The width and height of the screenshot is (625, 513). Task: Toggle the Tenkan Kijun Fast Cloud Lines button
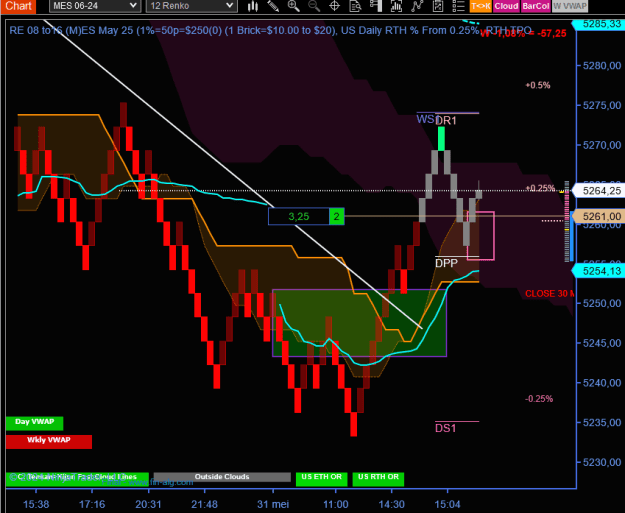click(77, 479)
